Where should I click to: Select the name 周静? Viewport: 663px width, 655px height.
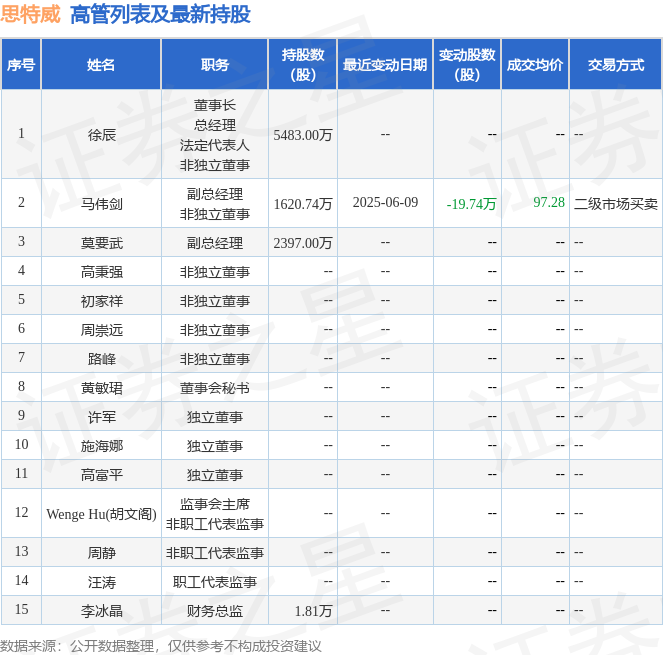click(x=101, y=553)
